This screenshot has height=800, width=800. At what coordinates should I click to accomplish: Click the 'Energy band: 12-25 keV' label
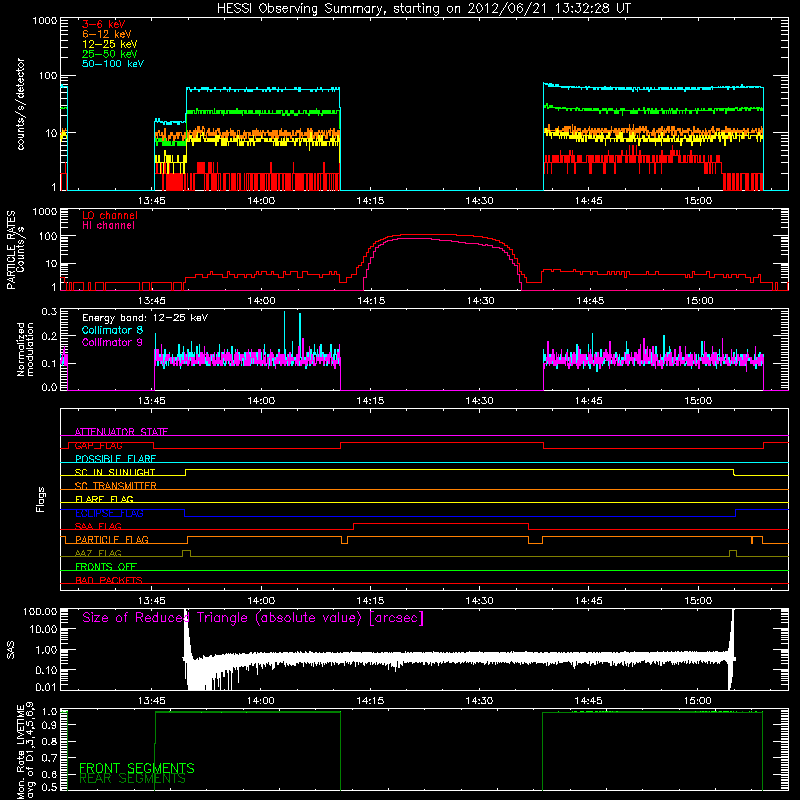point(145,318)
